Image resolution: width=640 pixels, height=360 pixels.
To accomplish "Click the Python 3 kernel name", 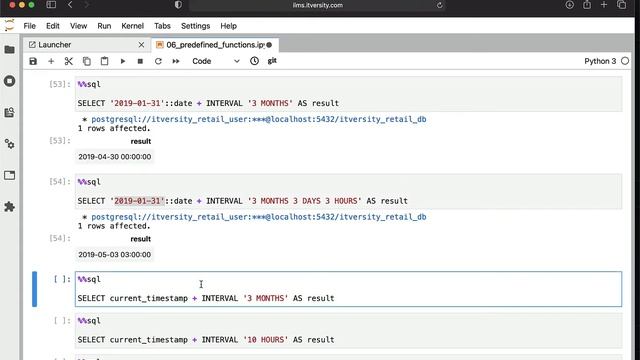I will [600, 61].
